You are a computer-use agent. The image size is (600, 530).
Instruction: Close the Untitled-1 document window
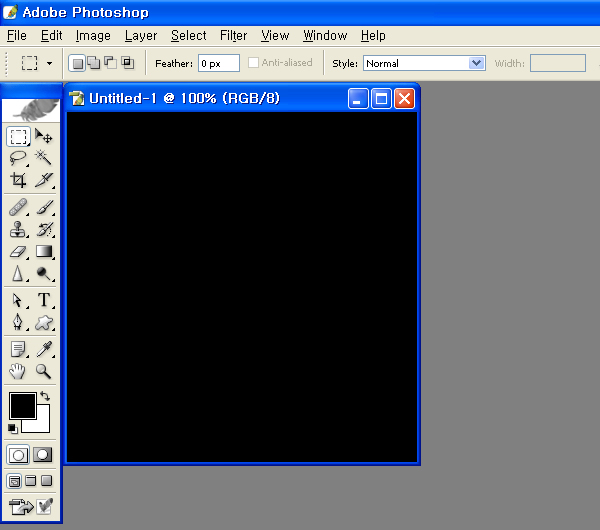tap(404, 99)
